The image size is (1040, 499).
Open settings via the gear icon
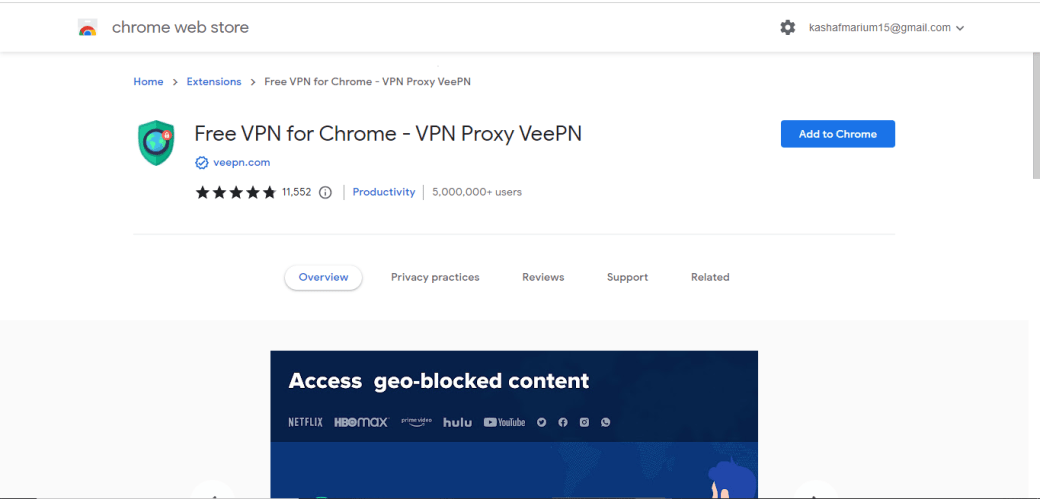787,28
